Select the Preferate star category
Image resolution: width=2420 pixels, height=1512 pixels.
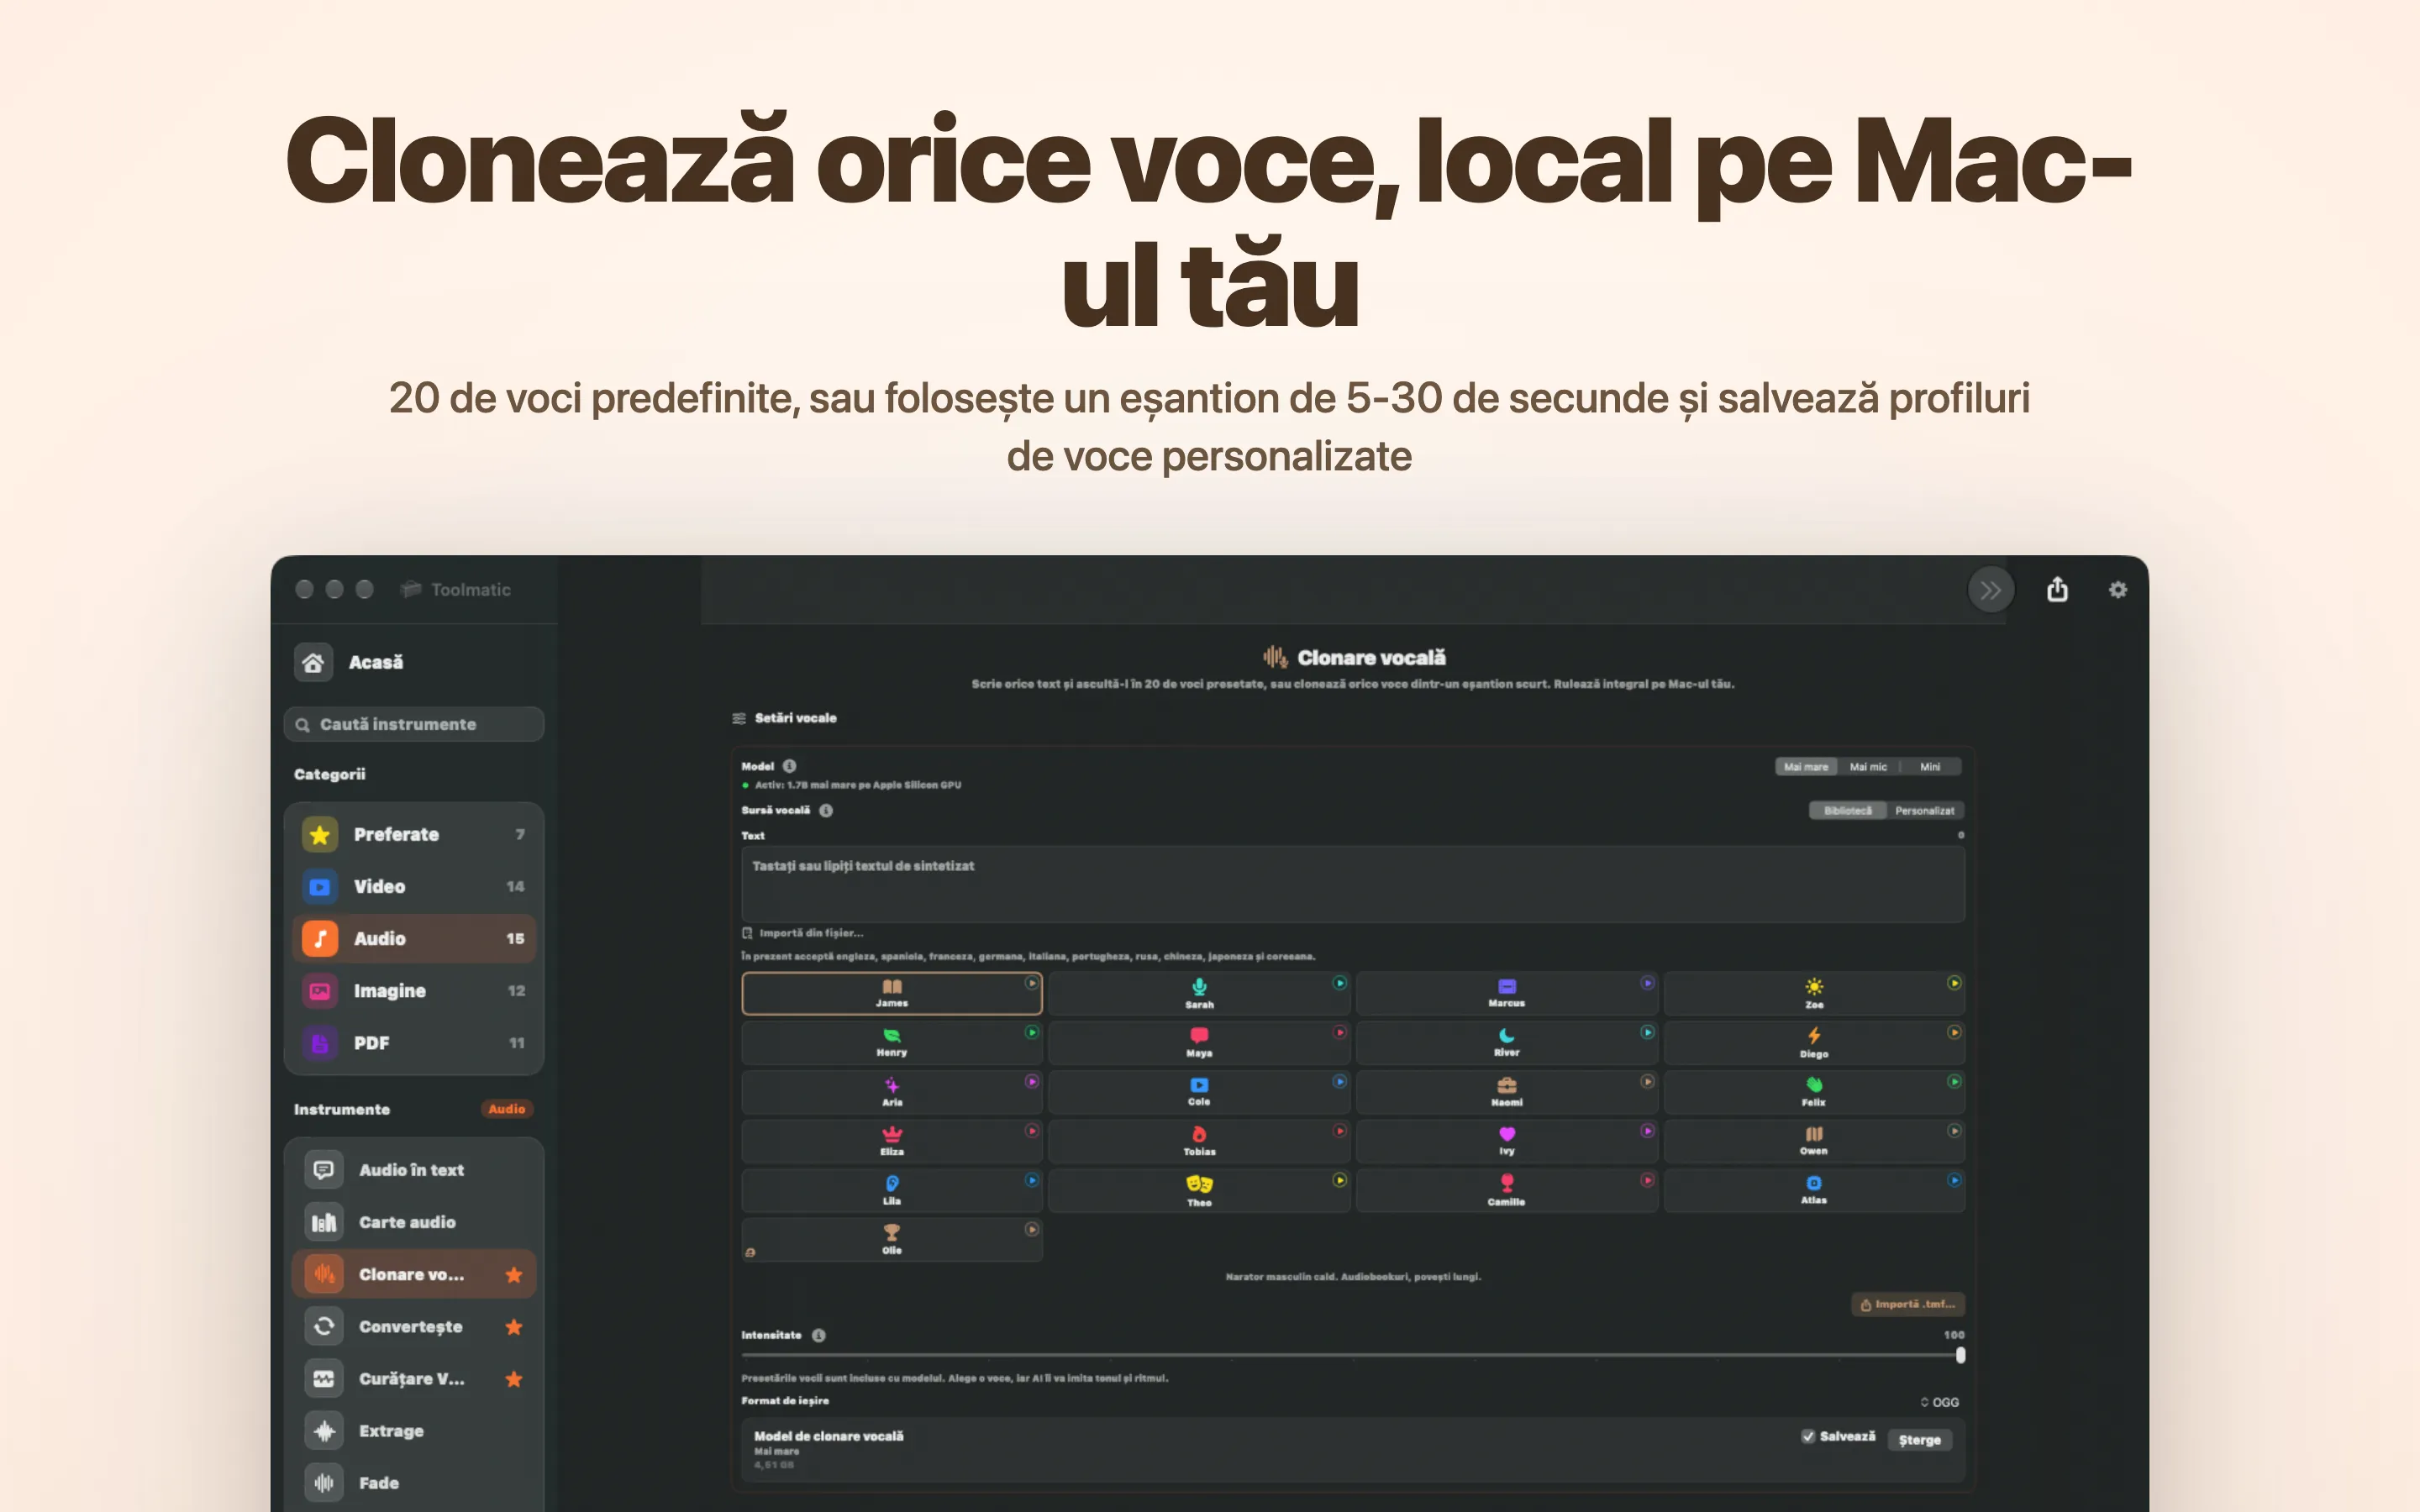point(414,834)
